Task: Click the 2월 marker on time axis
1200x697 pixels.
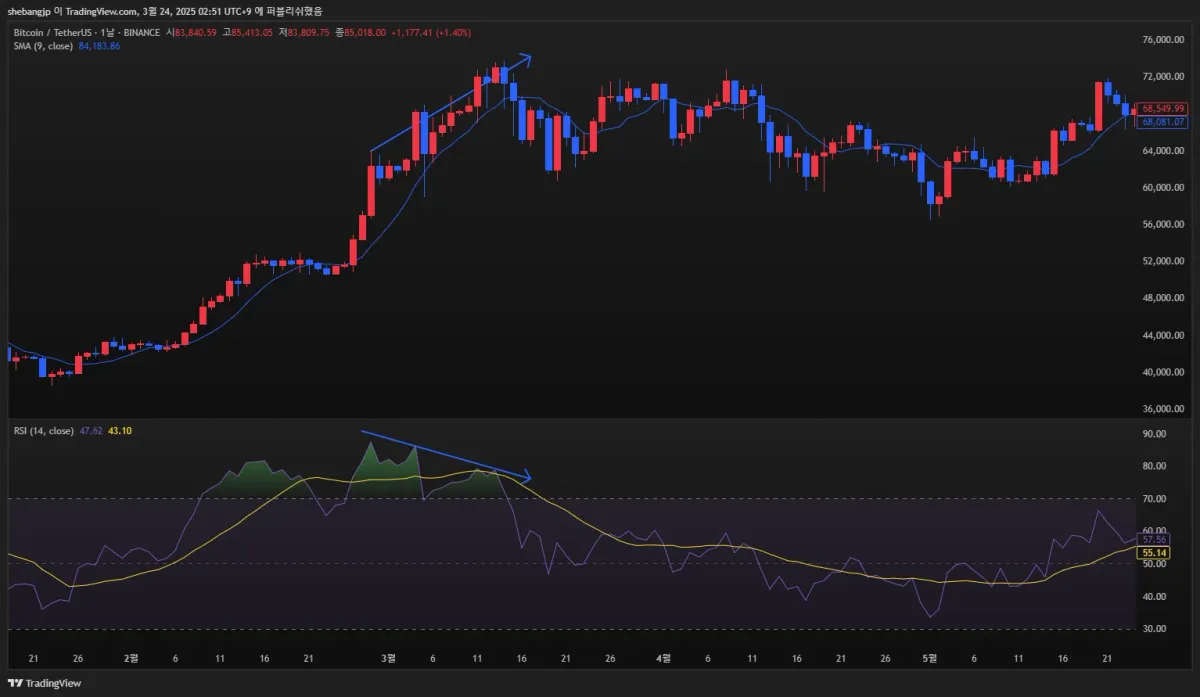Action: pyautogui.click(x=130, y=659)
